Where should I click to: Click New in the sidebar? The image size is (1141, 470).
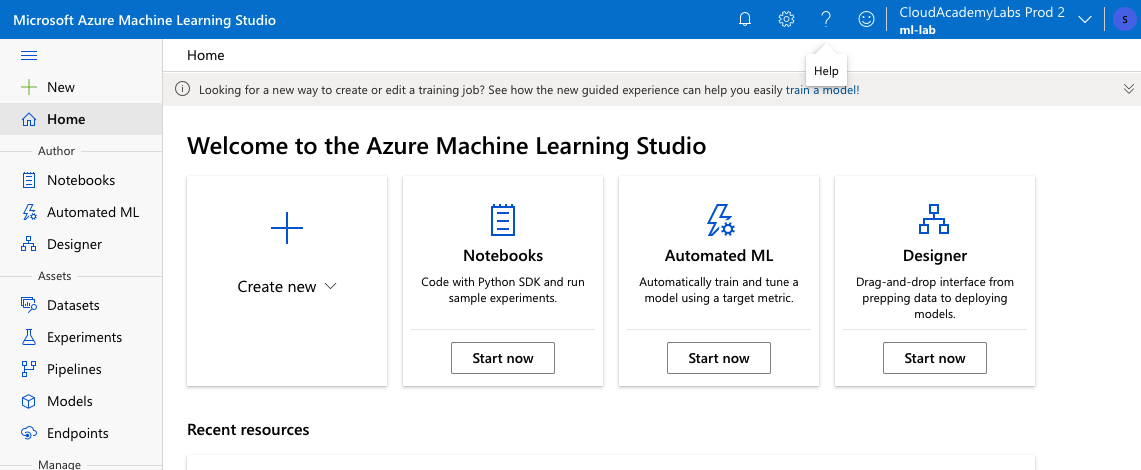[61, 87]
